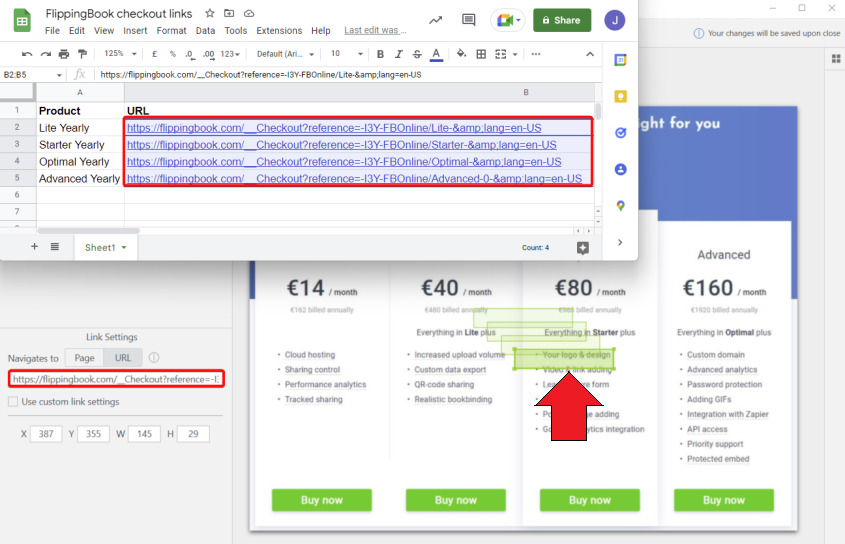
Task: Open comment history icon
Action: (x=468, y=20)
